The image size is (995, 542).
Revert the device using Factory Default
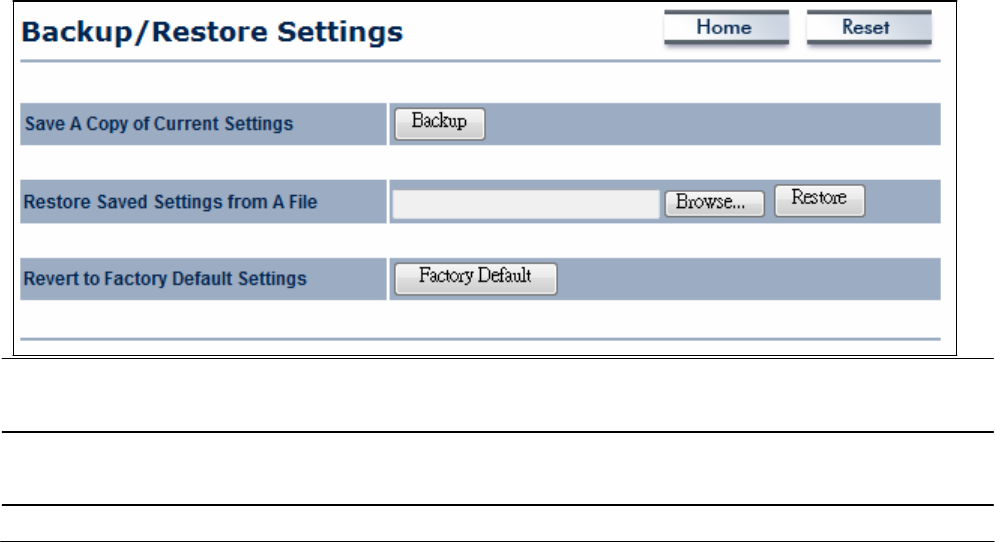point(476,278)
